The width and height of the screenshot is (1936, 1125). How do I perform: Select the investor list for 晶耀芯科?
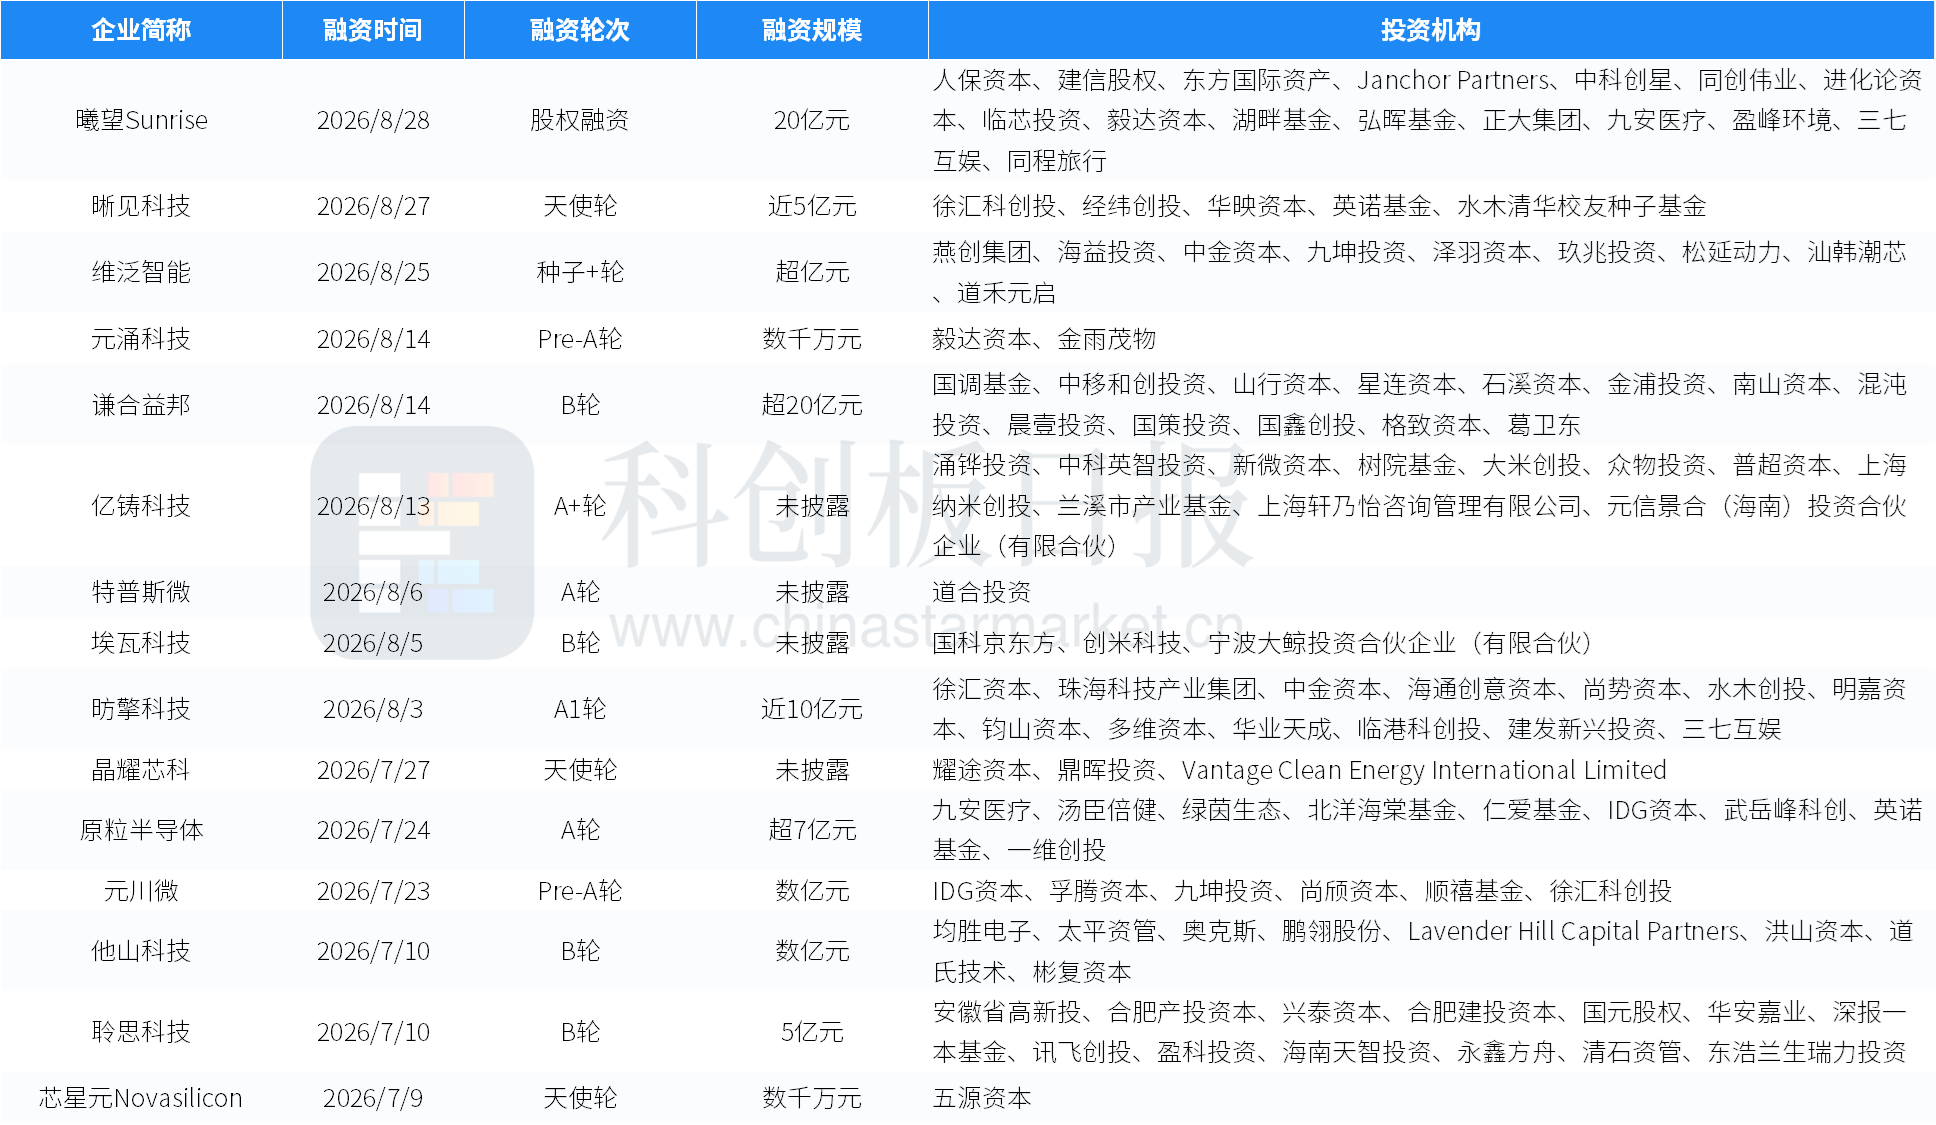coord(1300,770)
